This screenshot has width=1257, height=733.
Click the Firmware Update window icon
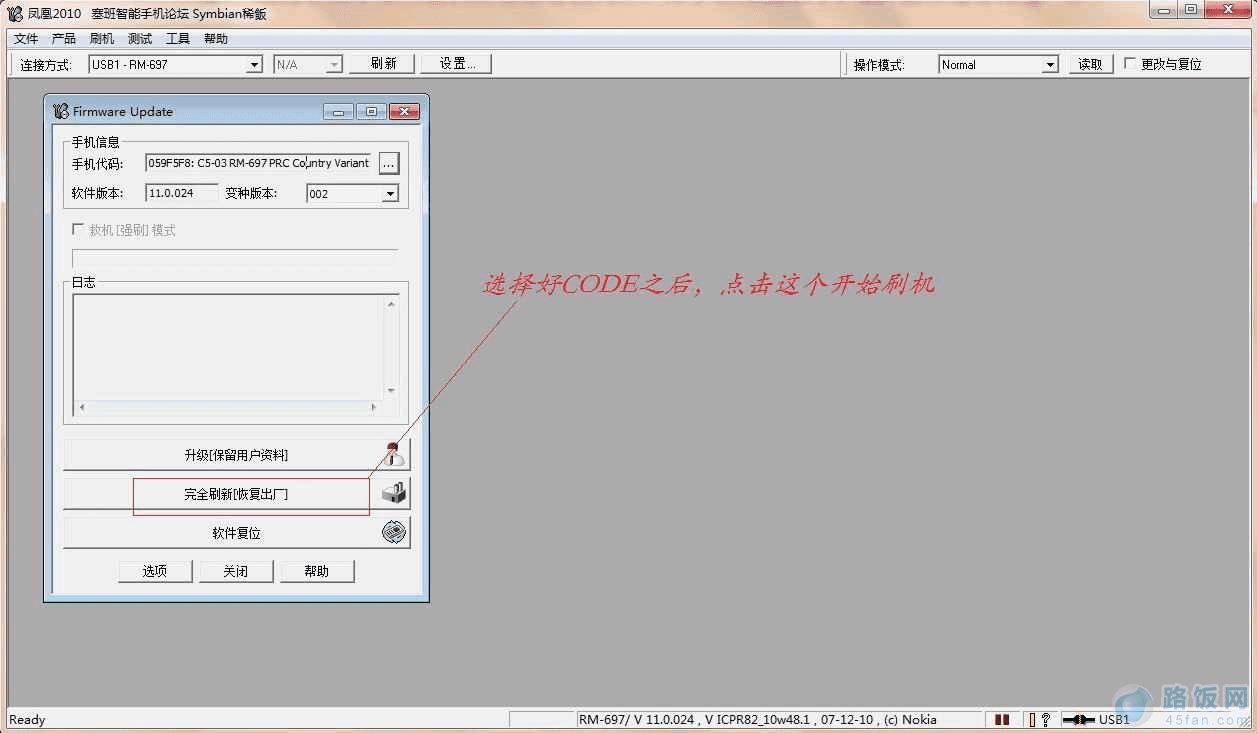click(61, 111)
